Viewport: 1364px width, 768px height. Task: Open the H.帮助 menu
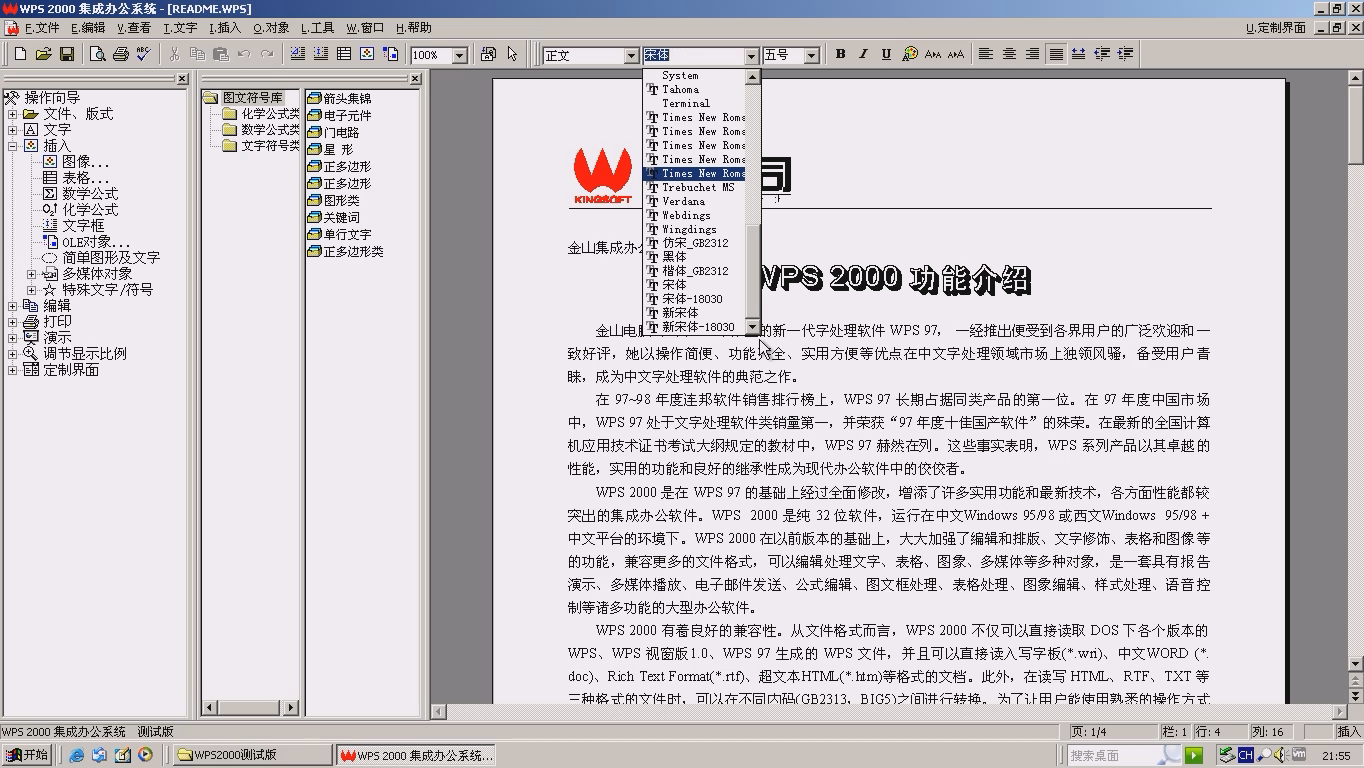(414, 28)
